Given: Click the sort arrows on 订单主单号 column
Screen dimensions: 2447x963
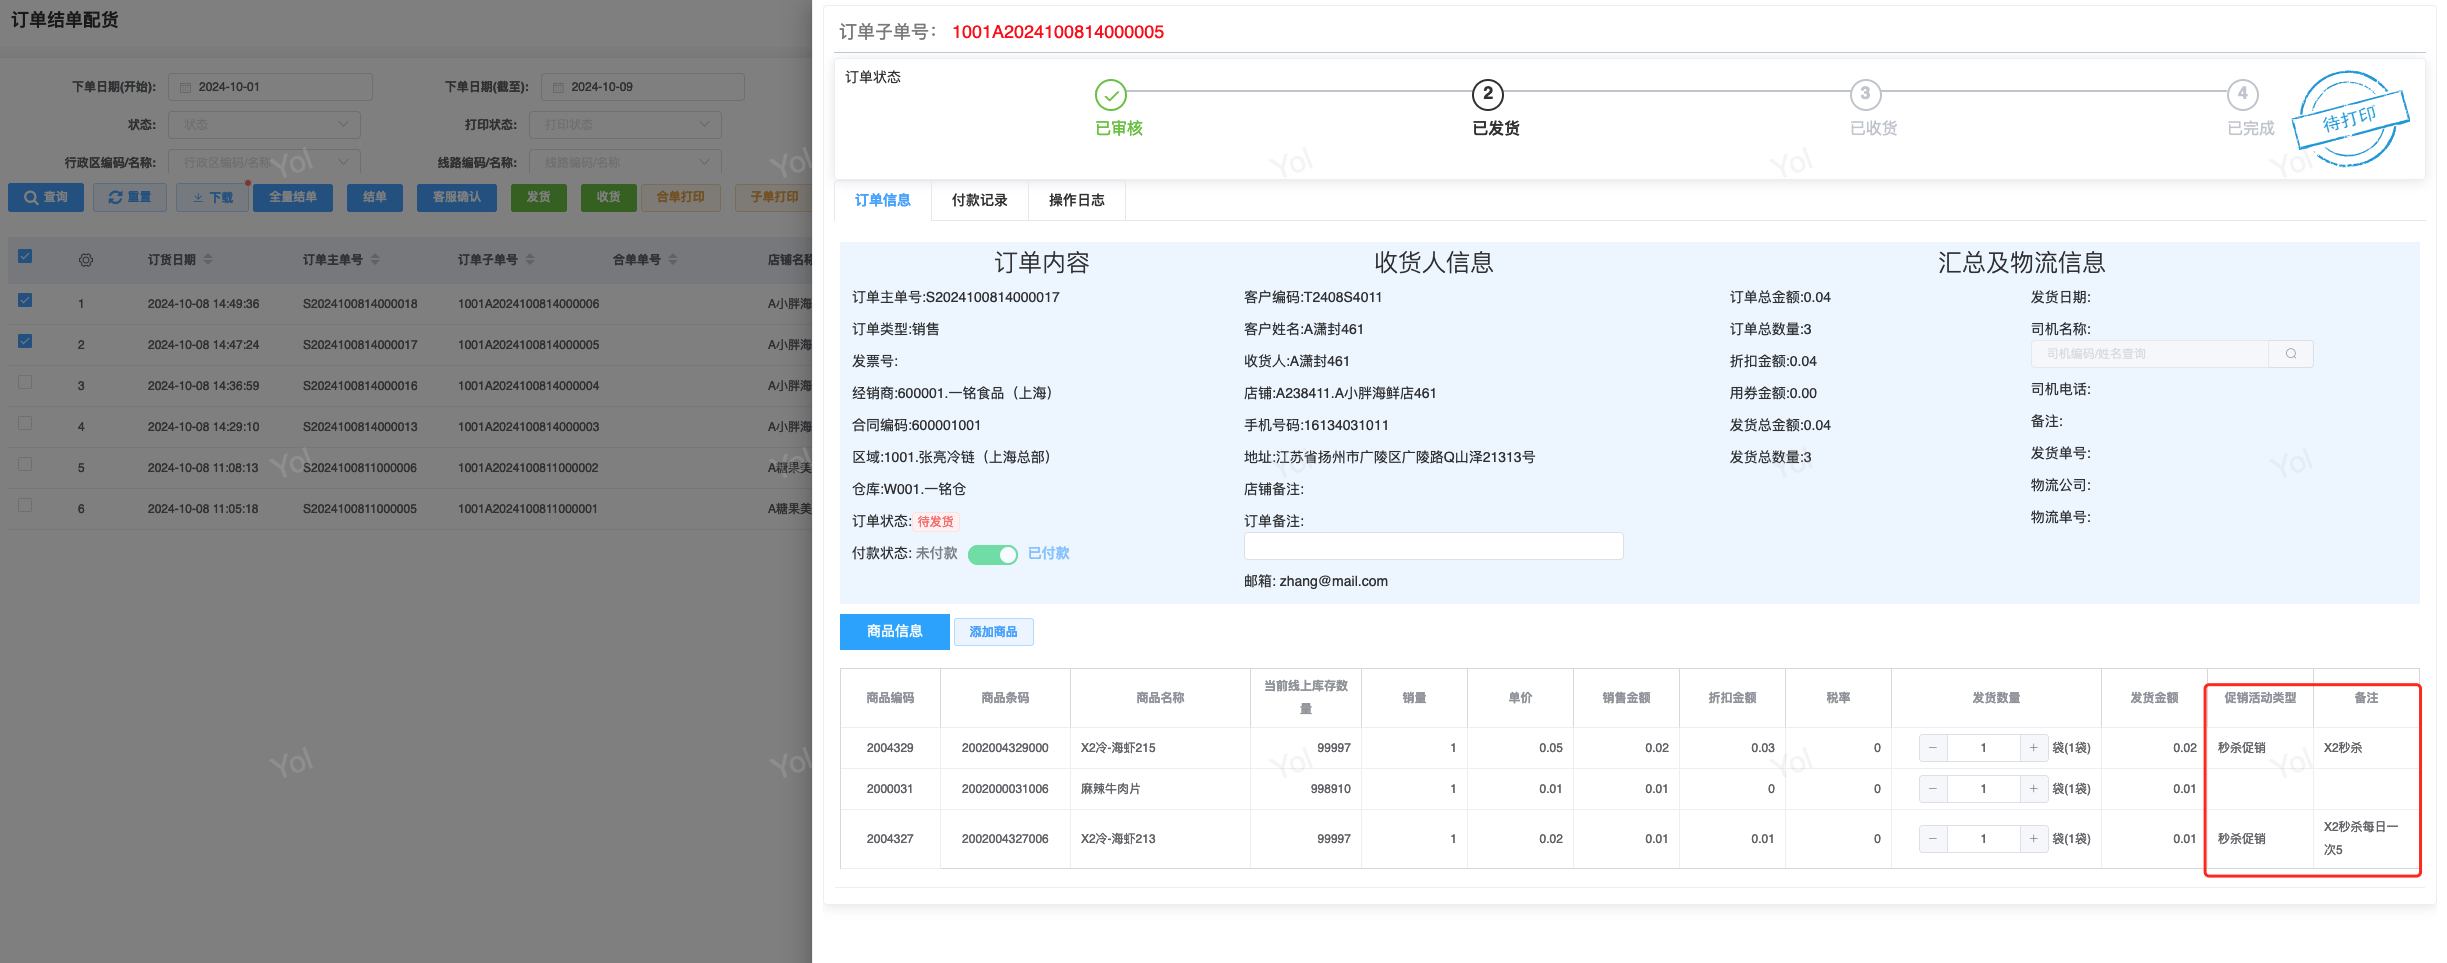Looking at the screenshot, I should tap(375, 259).
